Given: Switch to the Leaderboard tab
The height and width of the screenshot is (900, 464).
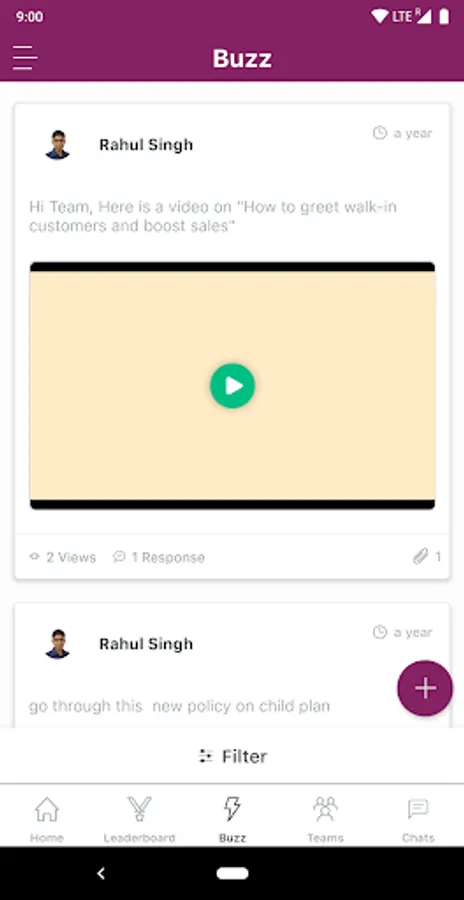Looking at the screenshot, I should pyautogui.click(x=139, y=819).
